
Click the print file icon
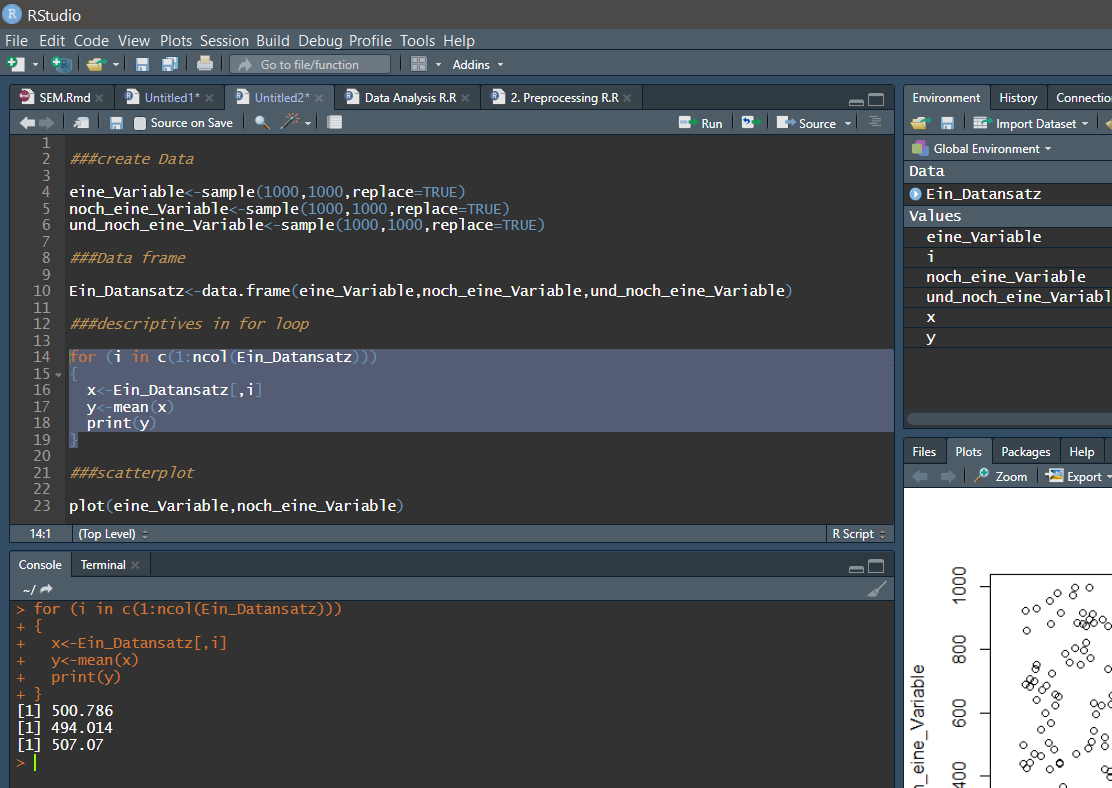click(205, 64)
